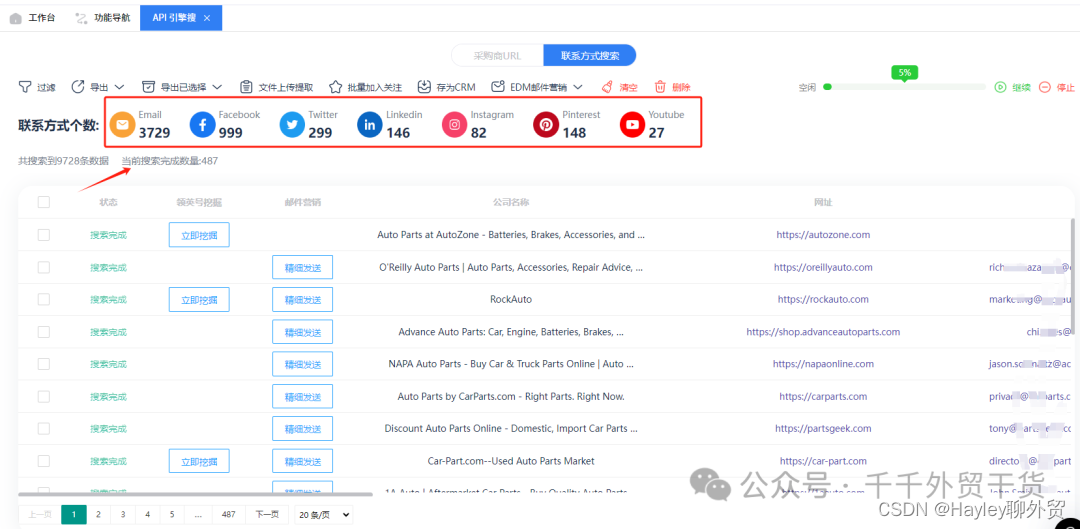
Task: Check the Advance Auto Parts row checkbox
Action: click(x=44, y=332)
